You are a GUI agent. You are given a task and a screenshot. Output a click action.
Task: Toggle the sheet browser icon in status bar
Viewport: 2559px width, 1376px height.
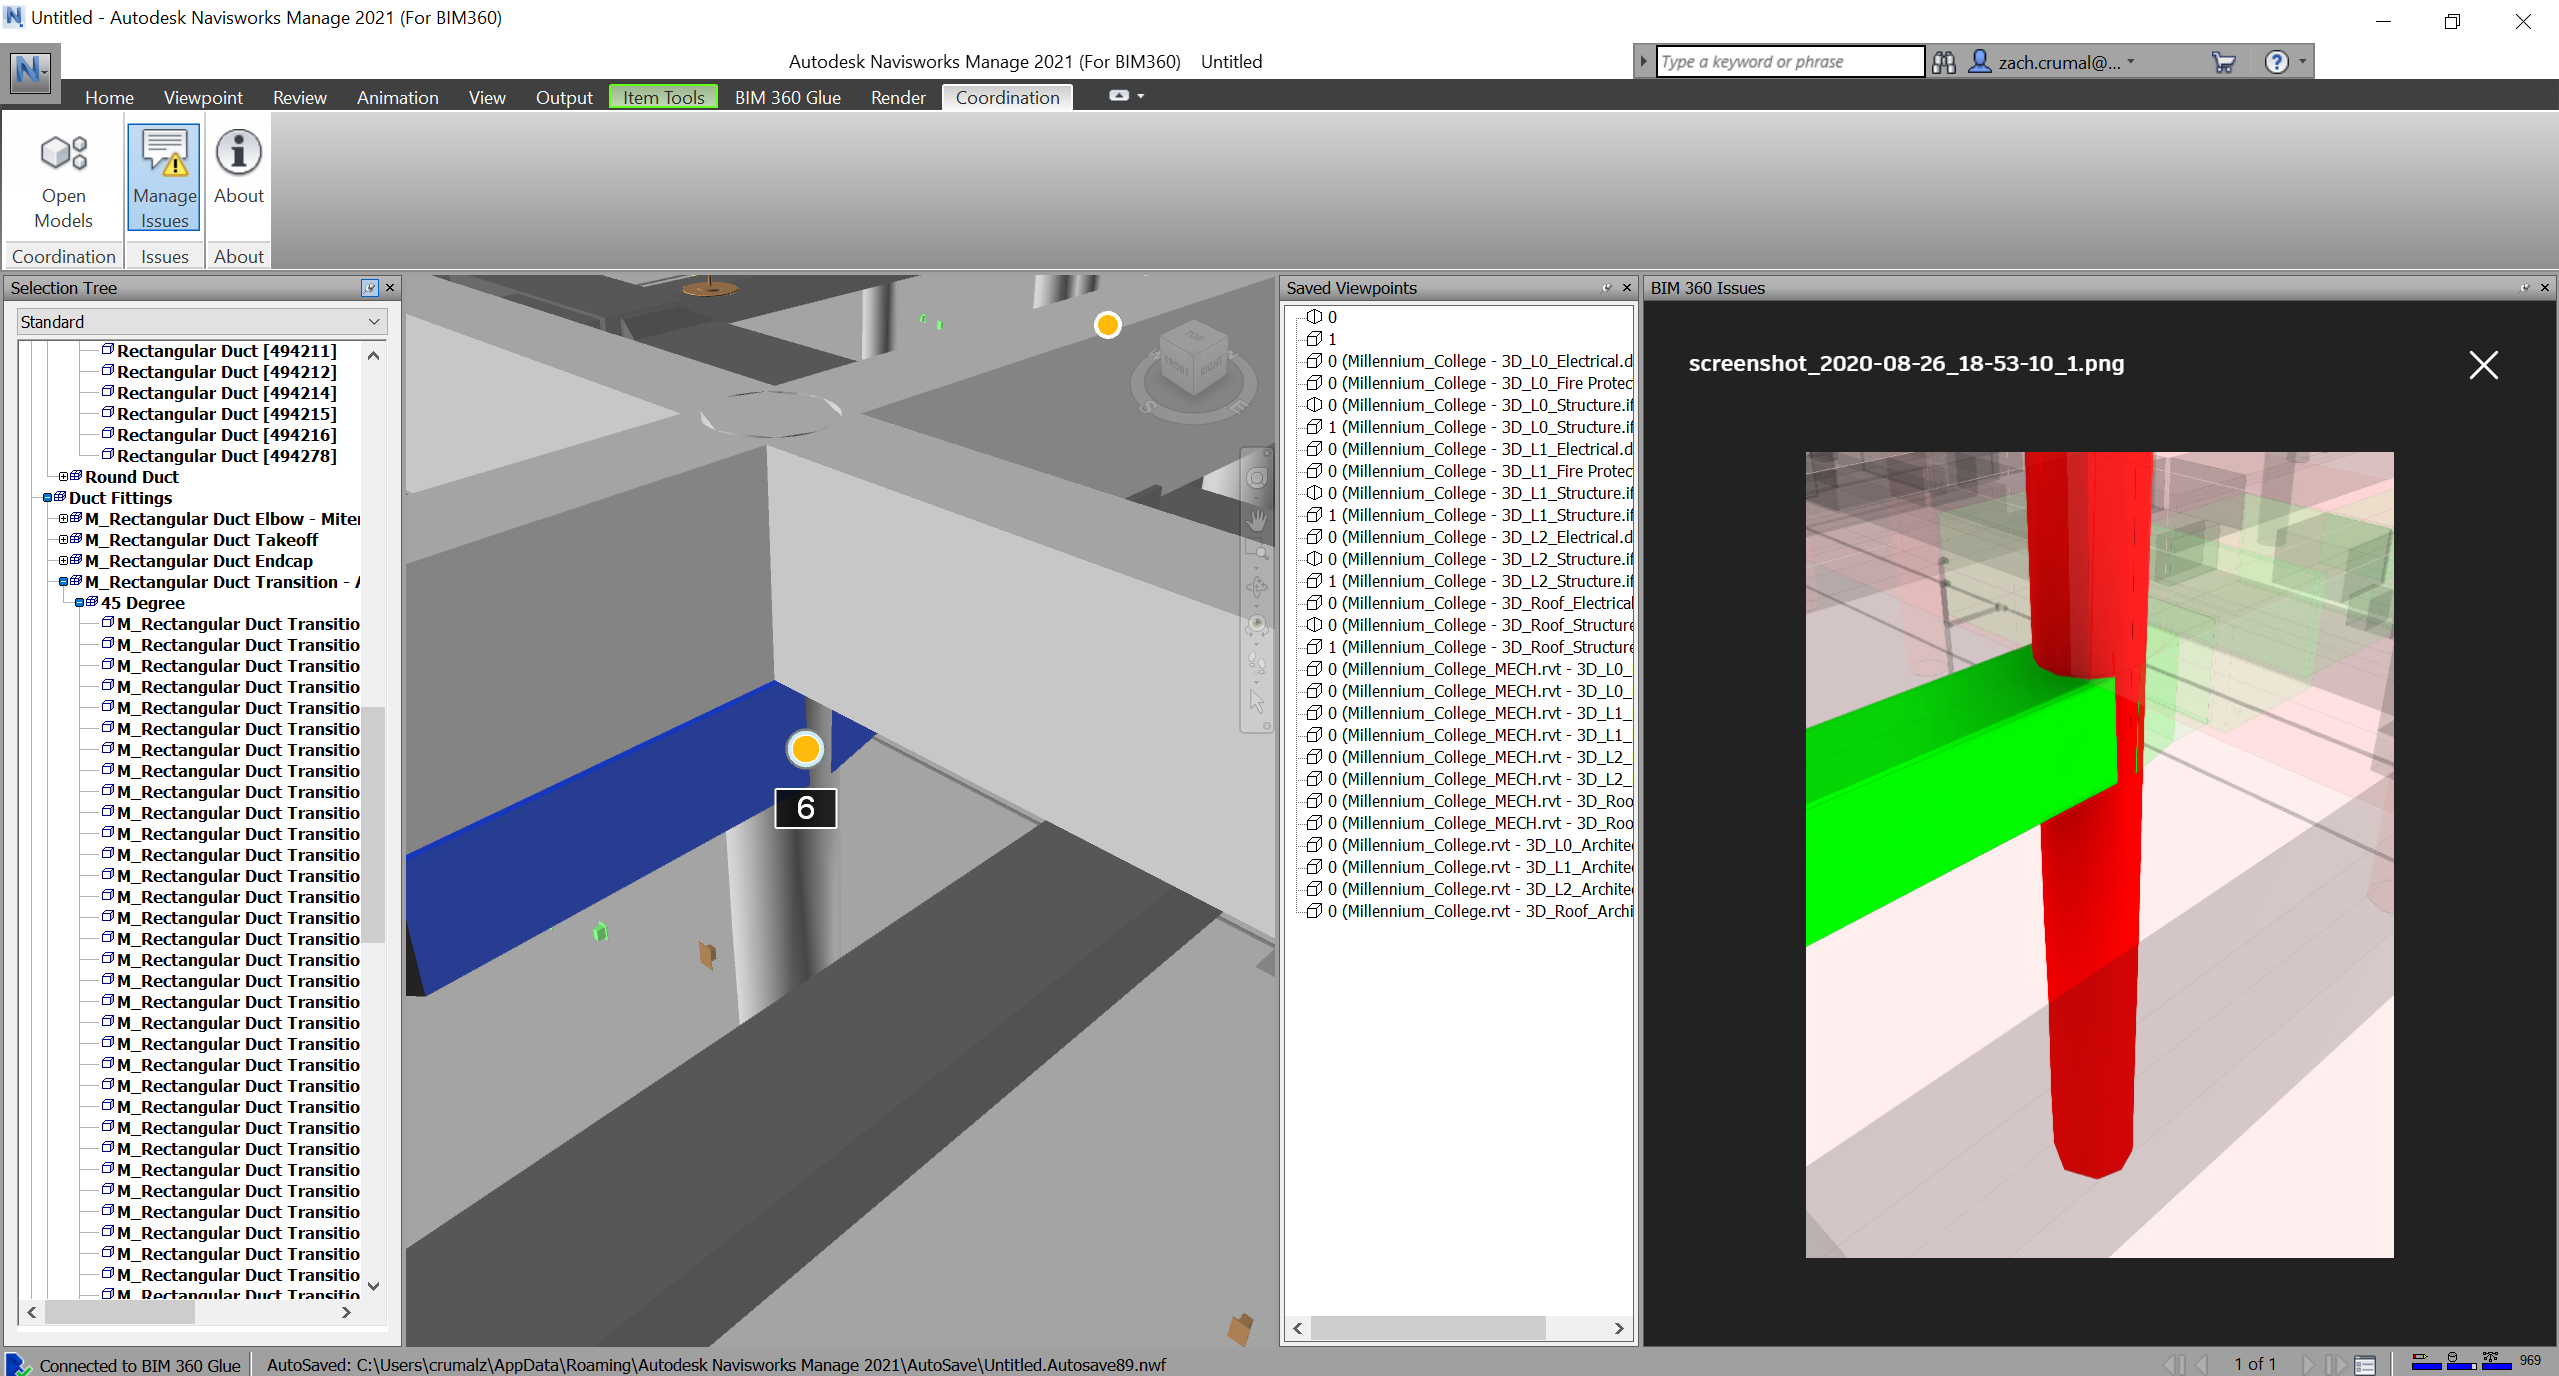pos(2365,1364)
